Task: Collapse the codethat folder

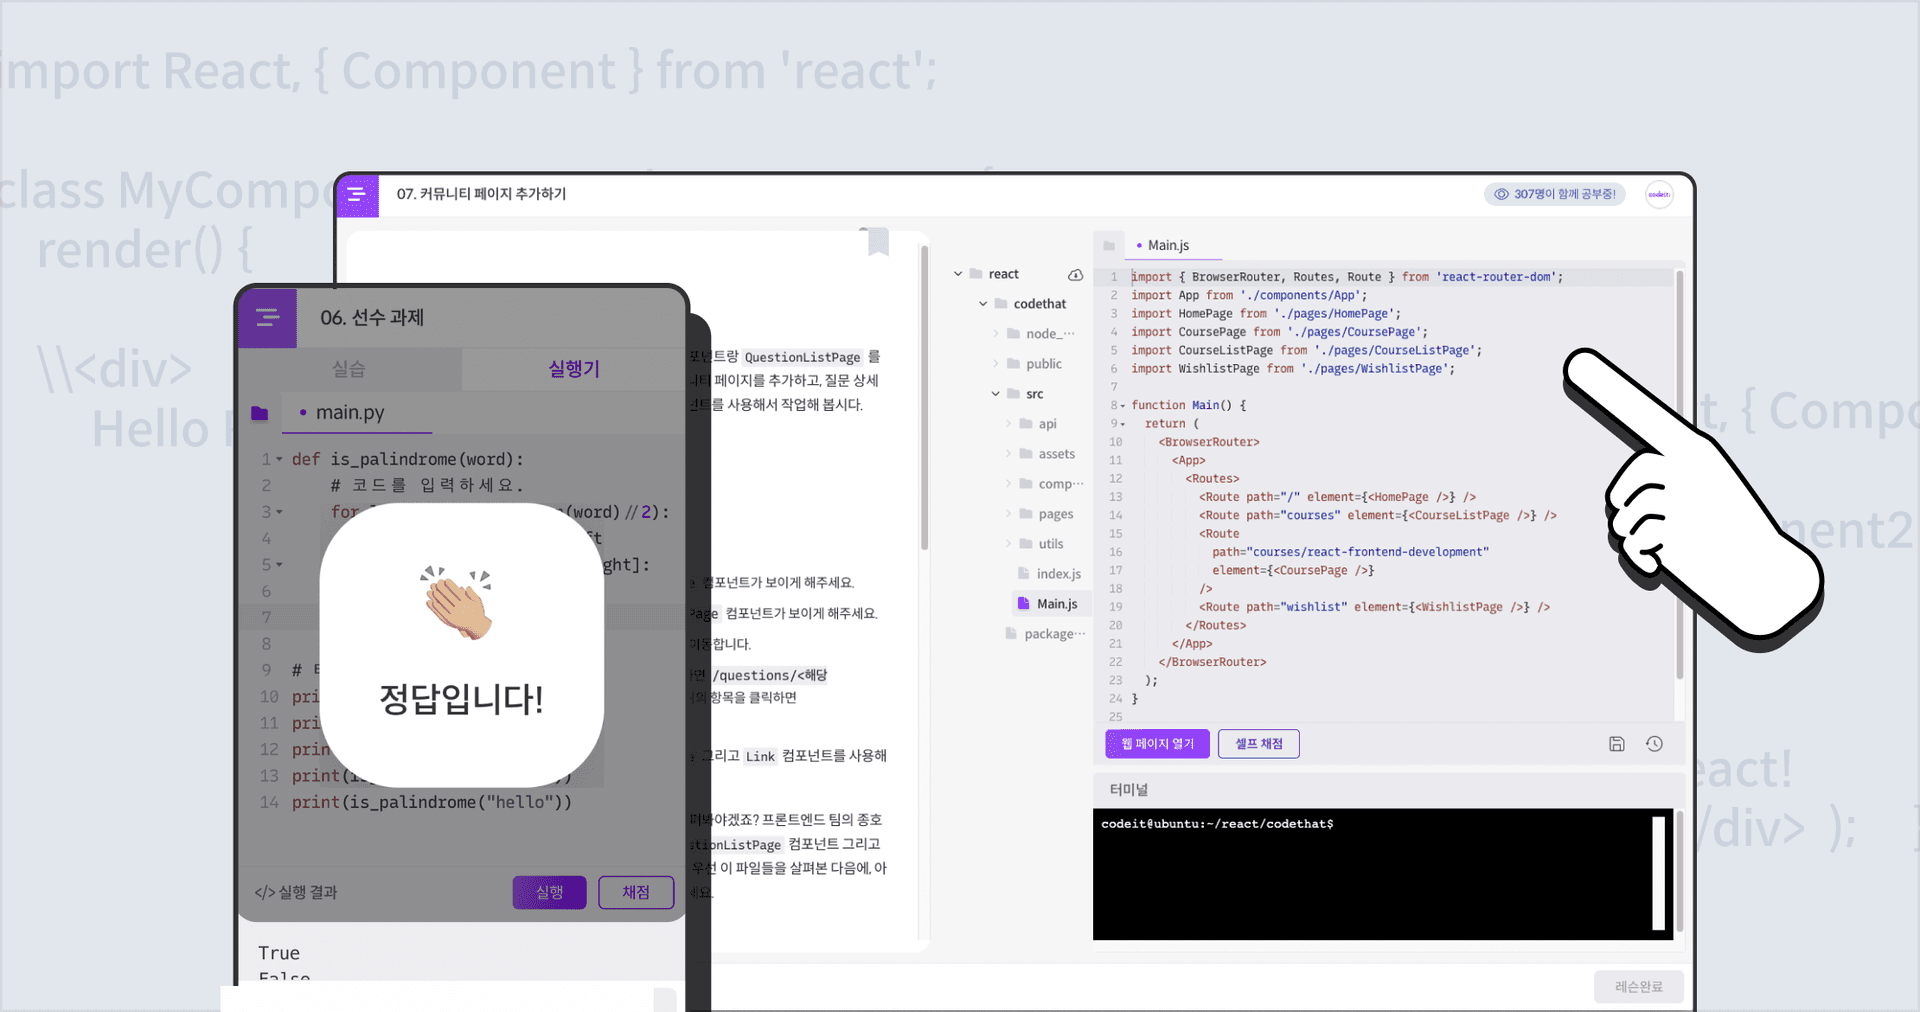Action: (983, 304)
